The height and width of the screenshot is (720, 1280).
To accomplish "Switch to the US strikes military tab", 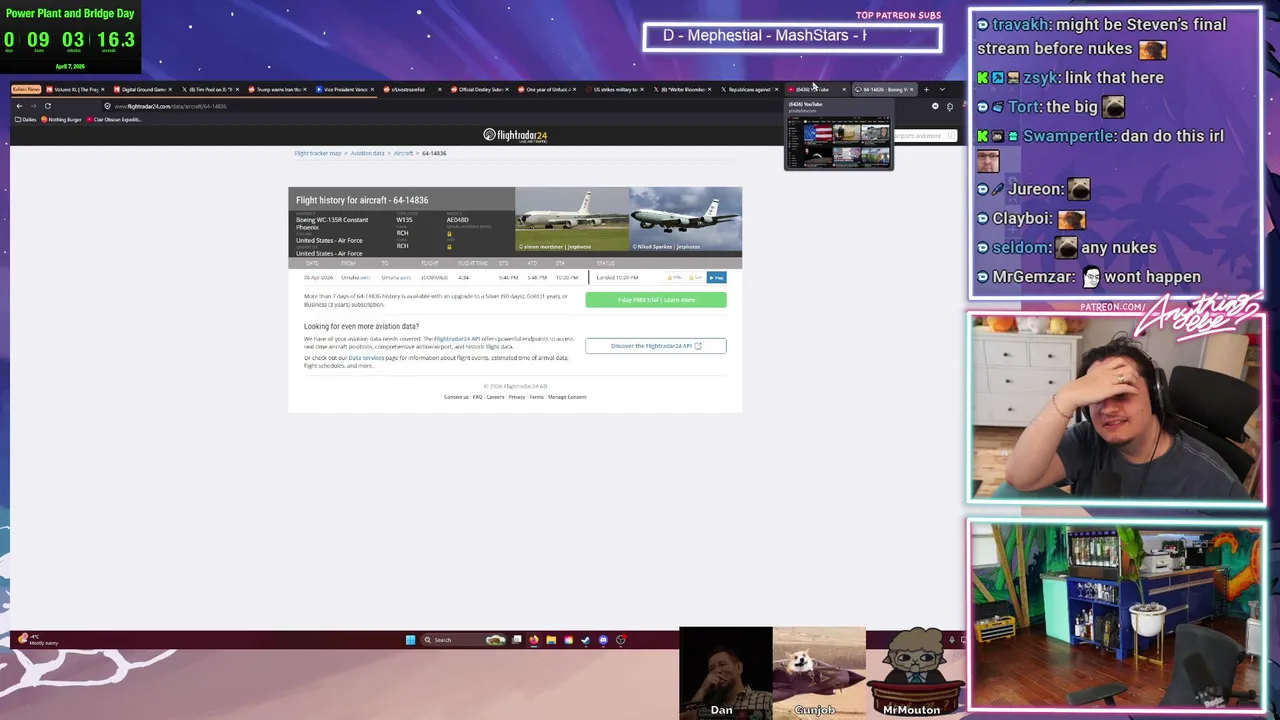I will pos(614,89).
